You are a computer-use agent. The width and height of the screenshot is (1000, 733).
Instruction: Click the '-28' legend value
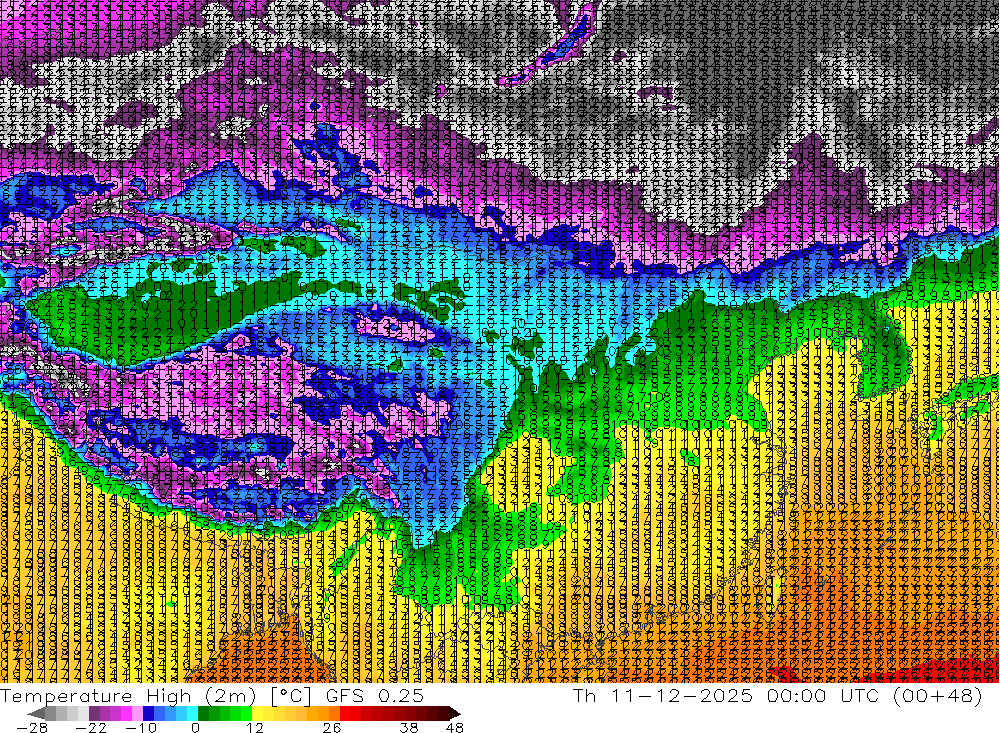(32, 727)
